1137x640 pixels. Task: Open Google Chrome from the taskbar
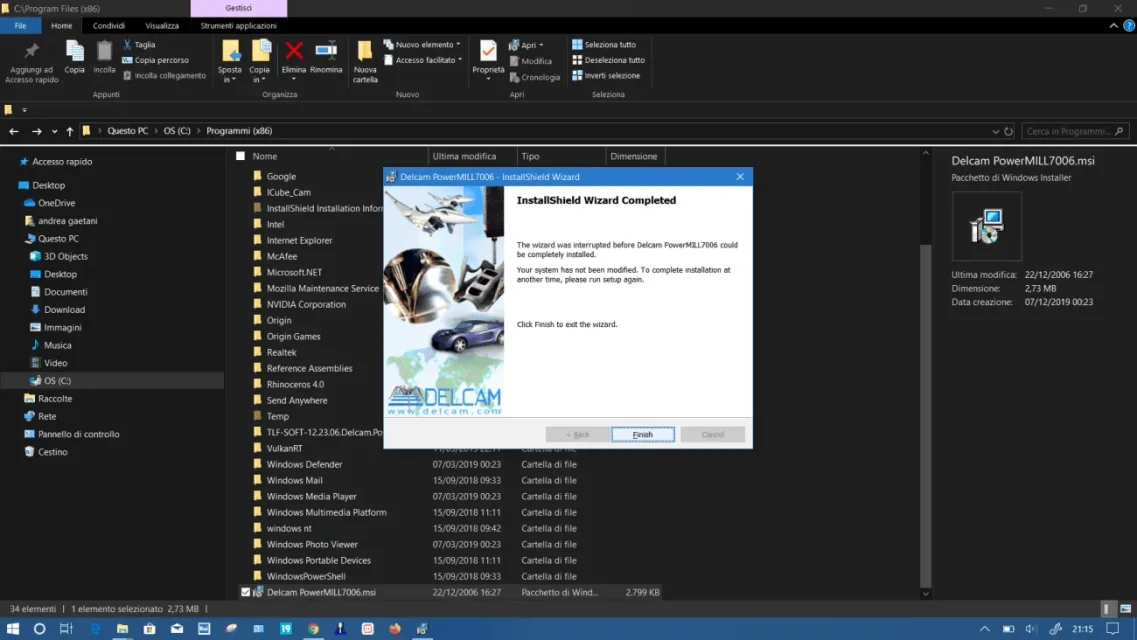coord(313,628)
